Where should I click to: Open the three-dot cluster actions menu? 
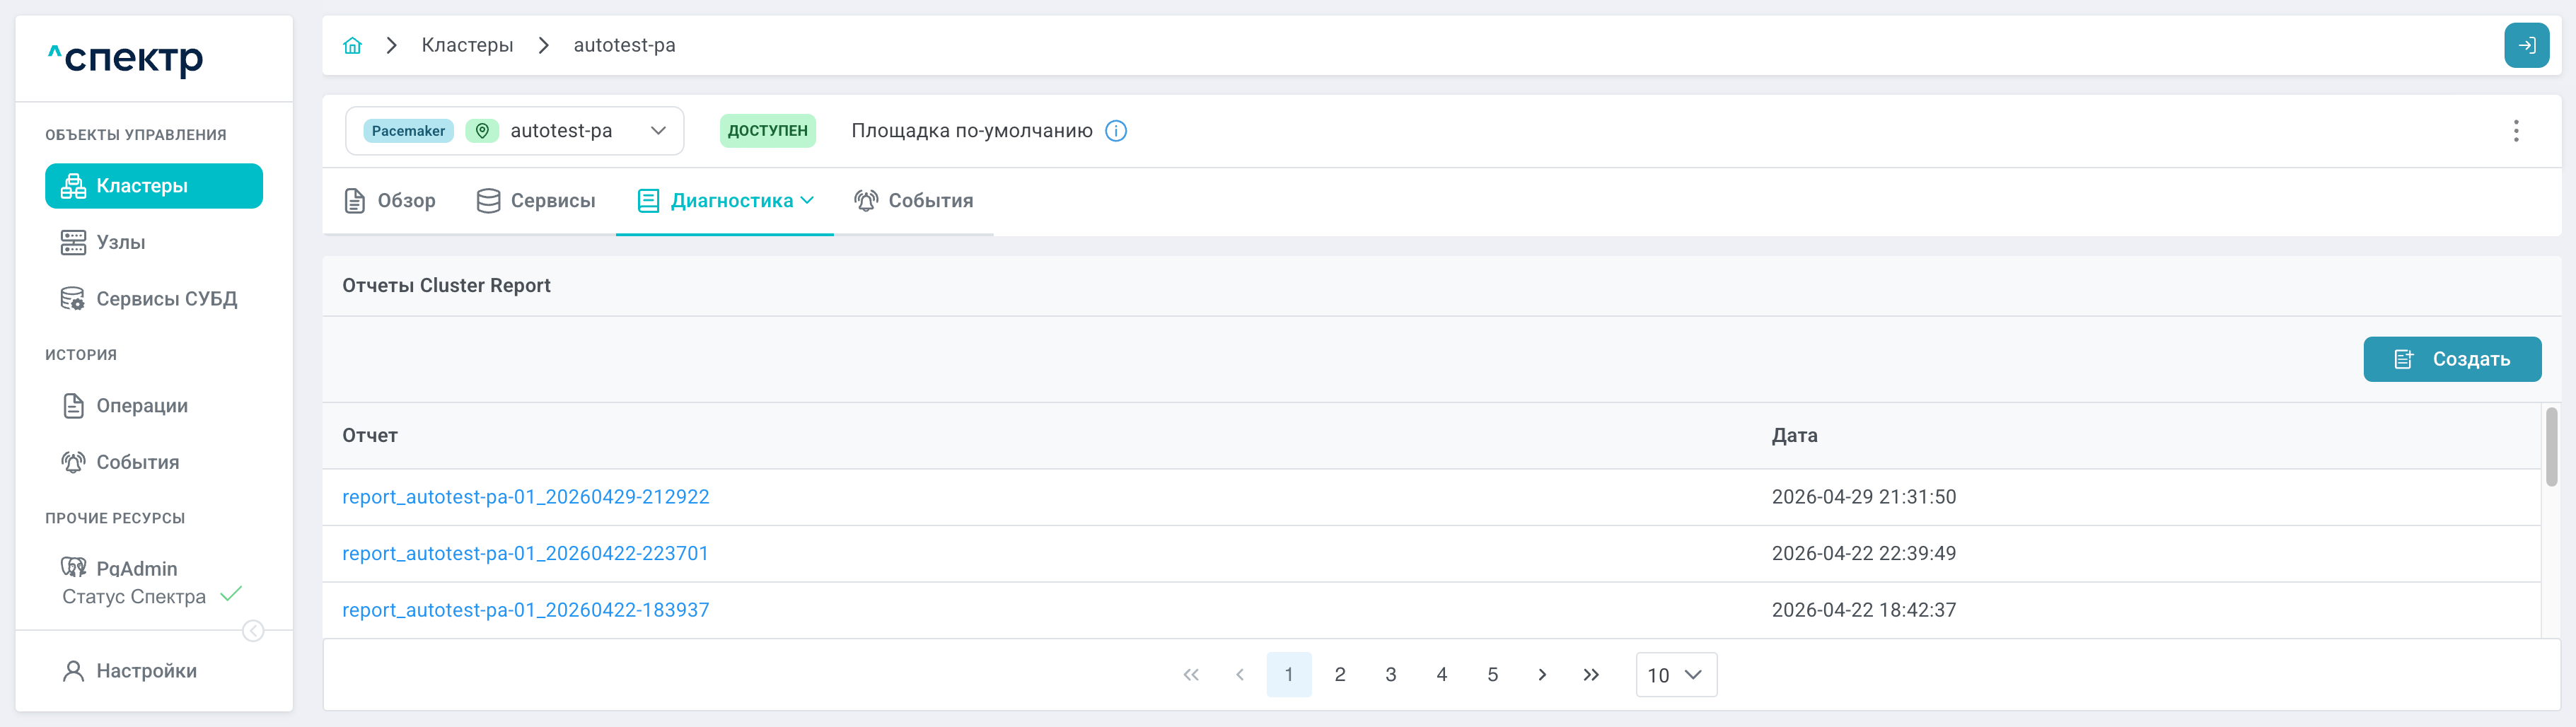[x=2516, y=131]
